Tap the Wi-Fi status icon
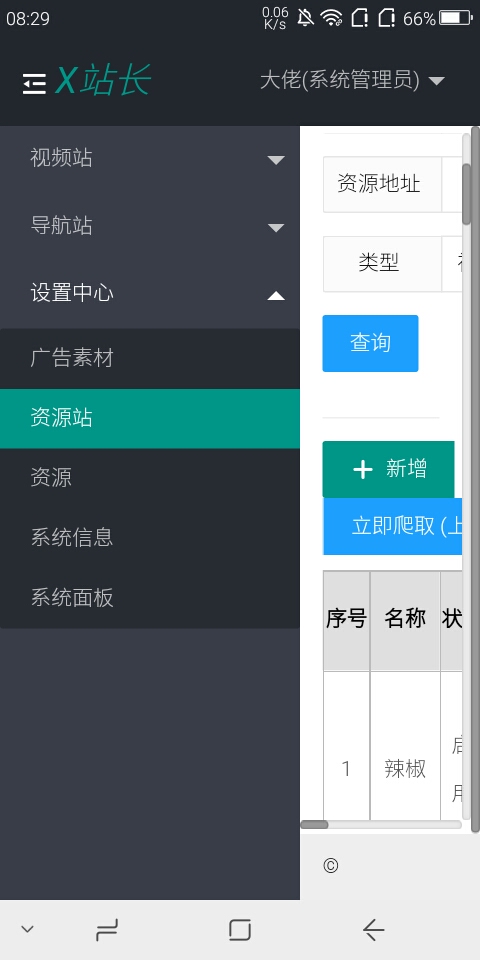Screen dimensions: 480x960 (x=331, y=18)
